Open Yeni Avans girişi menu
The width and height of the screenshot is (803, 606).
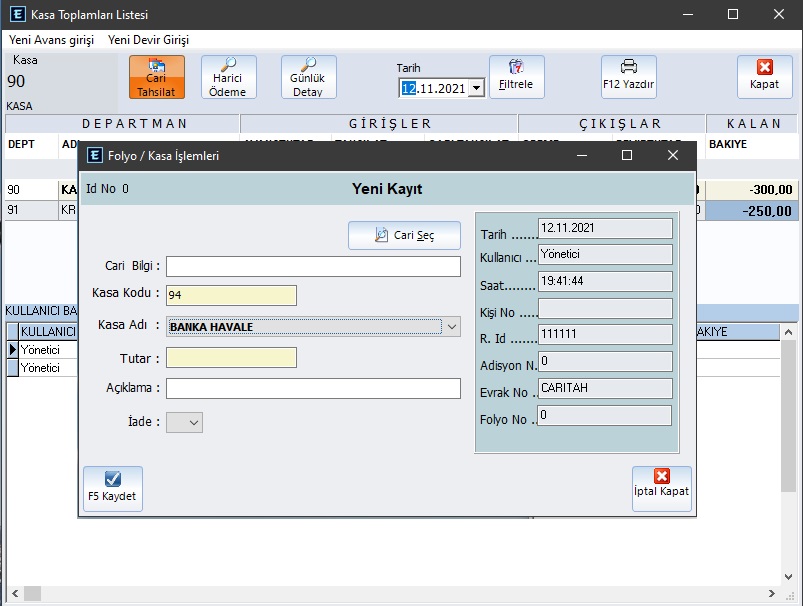[51, 40]
